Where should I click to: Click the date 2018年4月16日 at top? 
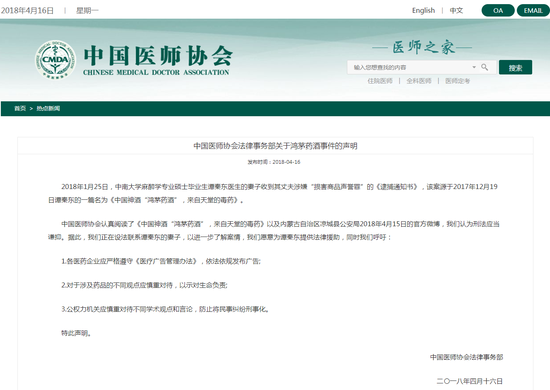click(27, 11)
